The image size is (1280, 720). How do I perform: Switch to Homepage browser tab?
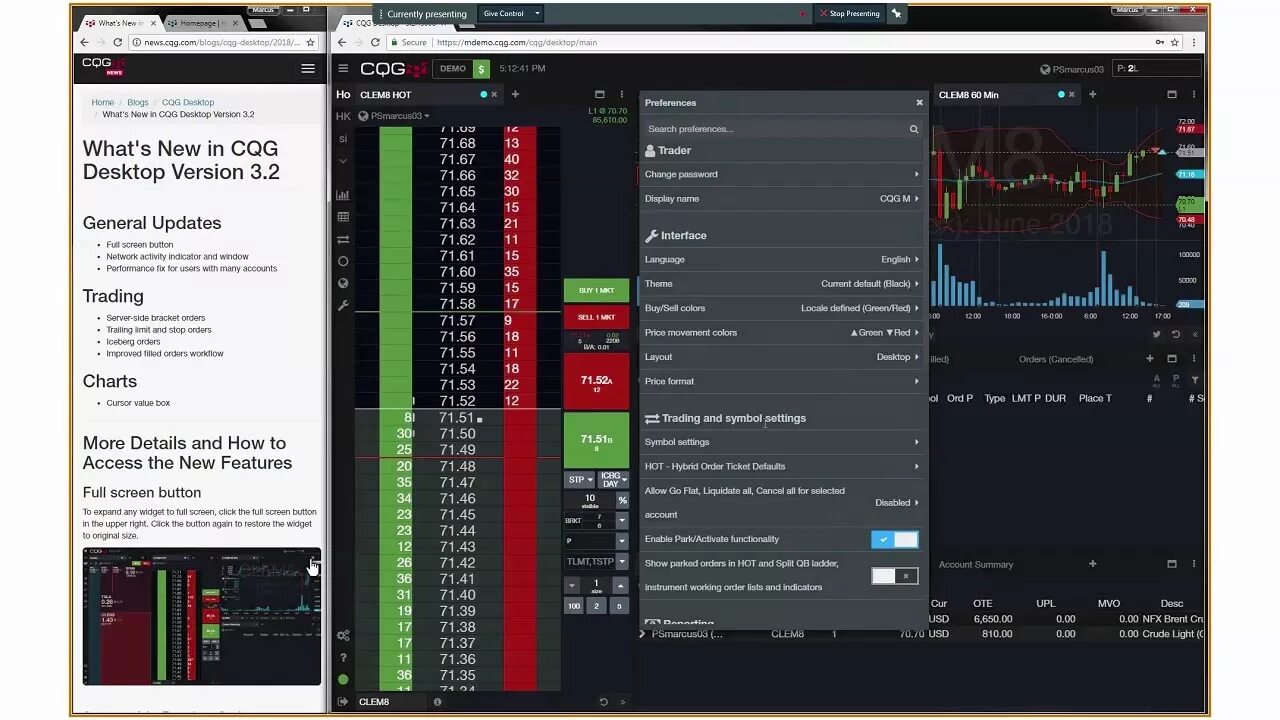[x=203, y=22]
